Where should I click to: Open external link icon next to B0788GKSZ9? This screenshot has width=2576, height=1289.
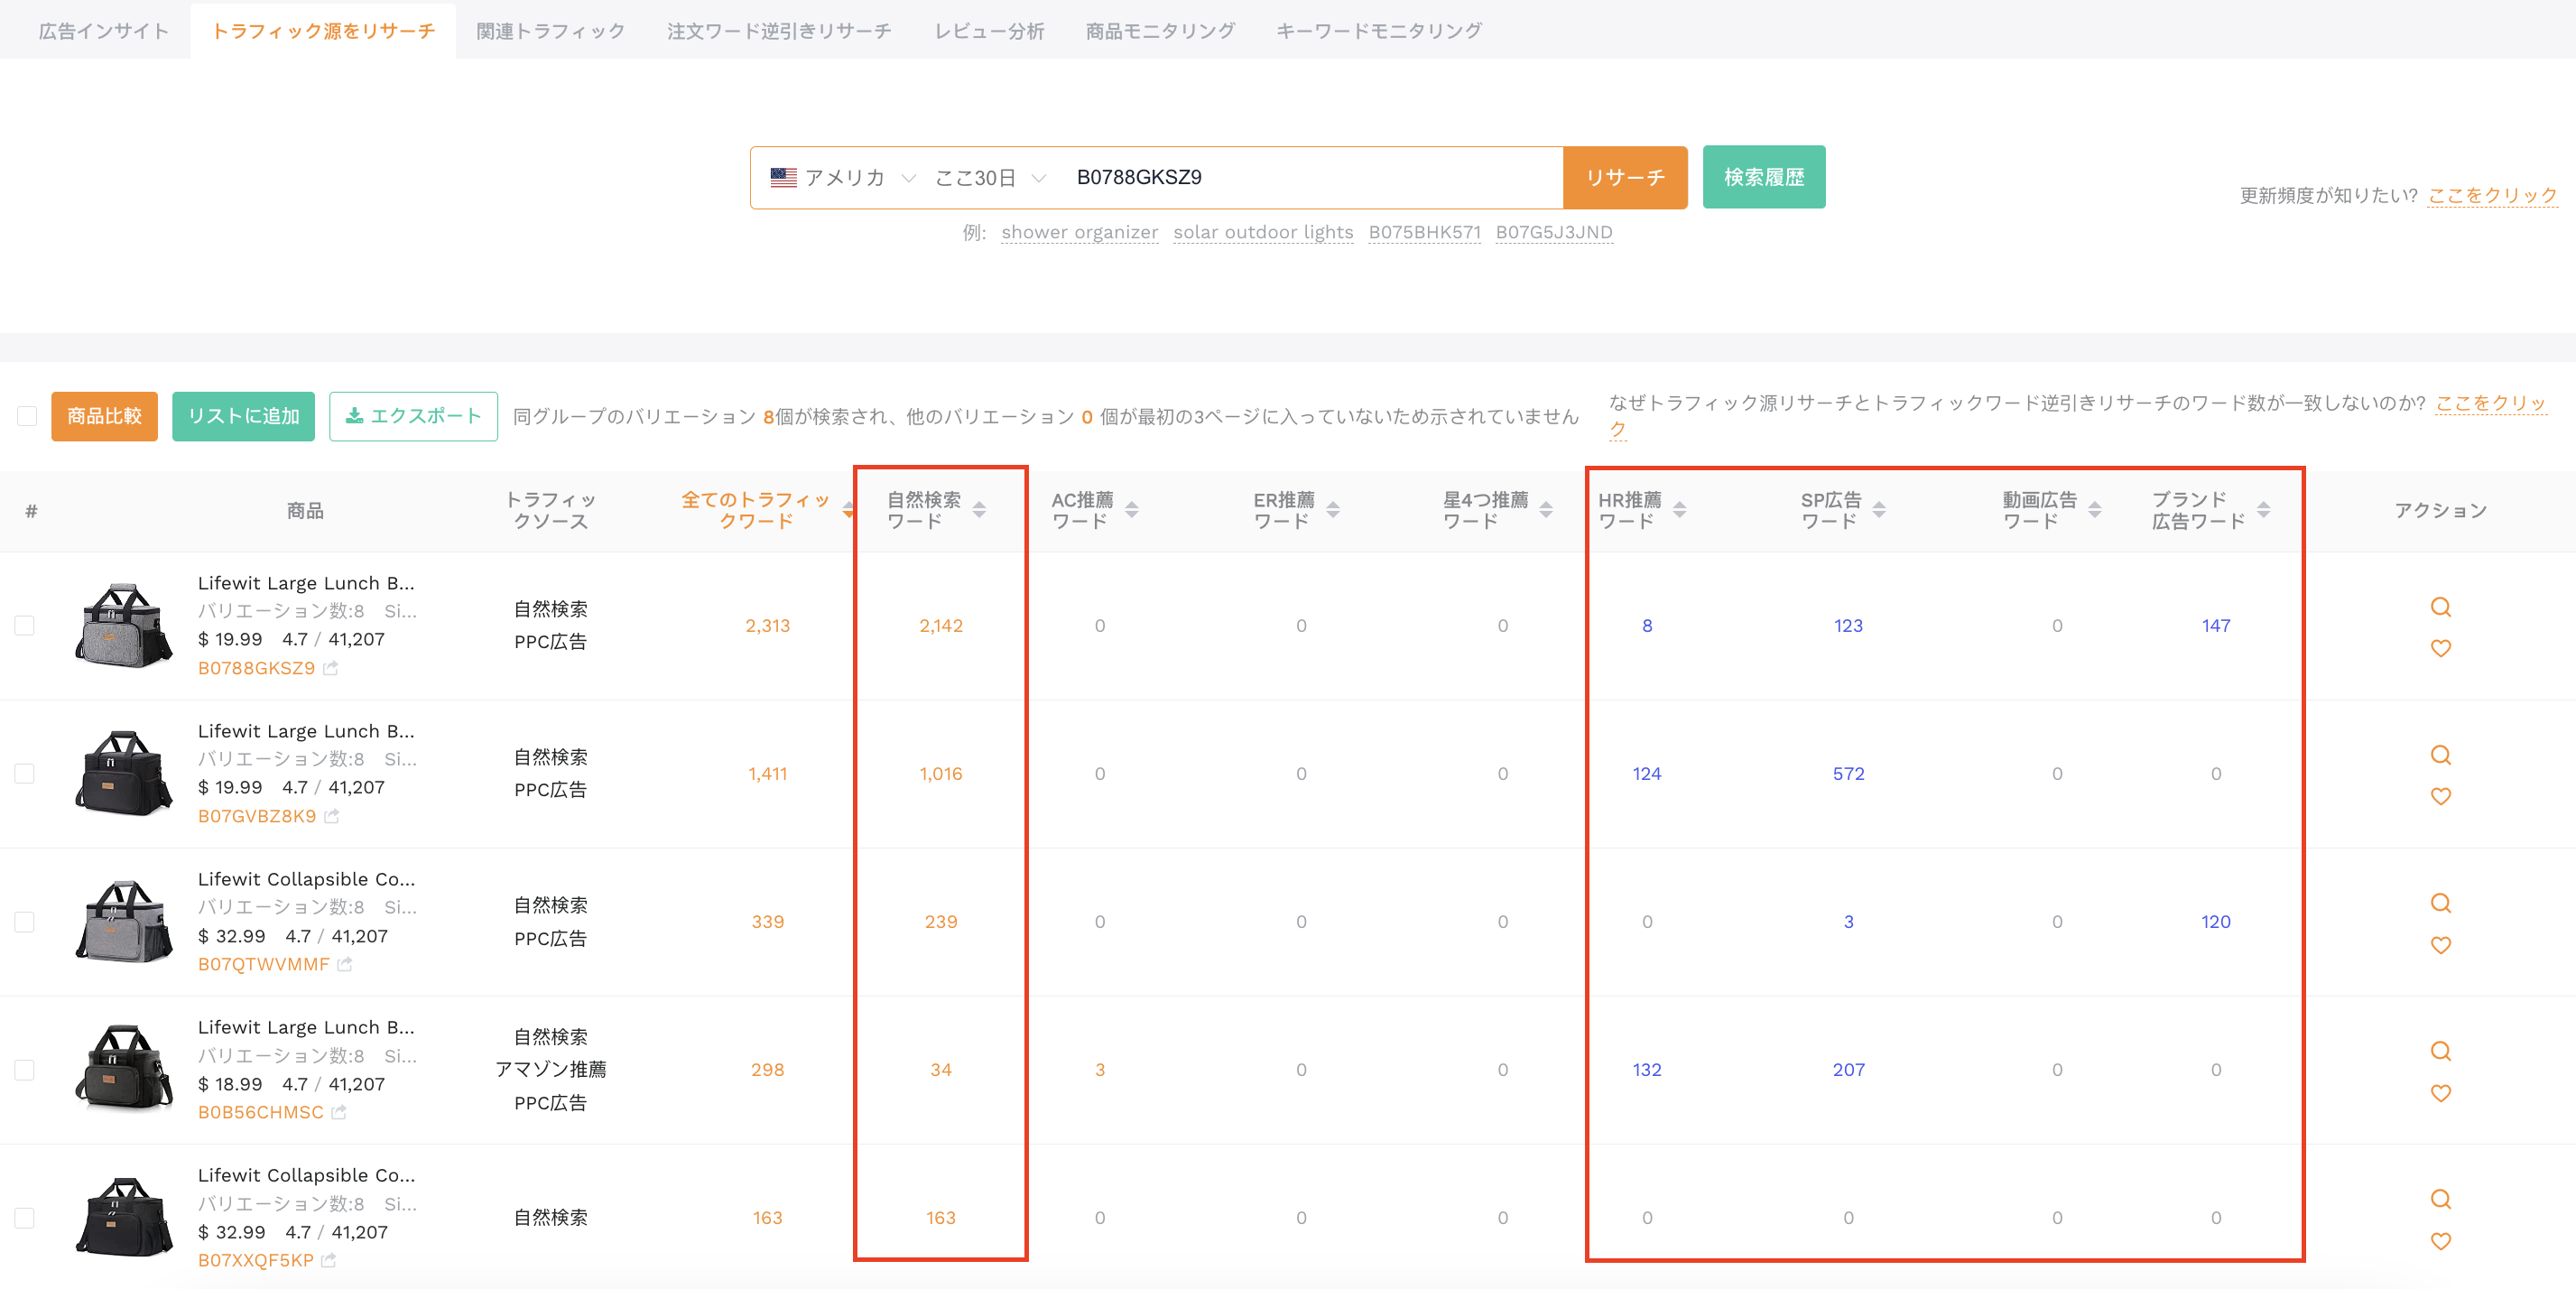pyautogui.click(x=331, y=668)
